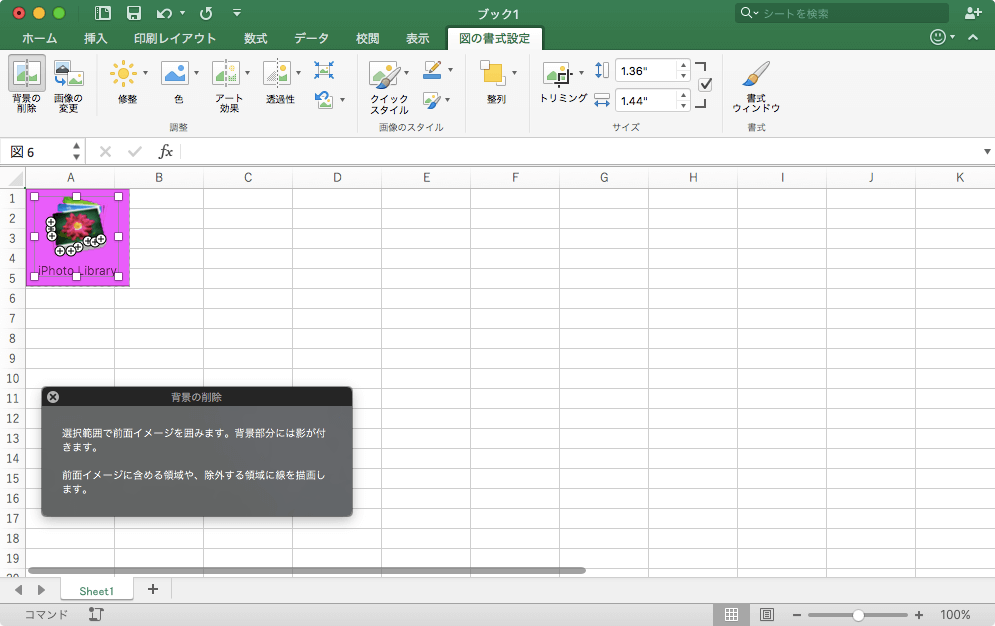The width and height of the screenshot is (995, 626).
Task: Open the Color (色) picture icon
Action: (x=174, y=74)
